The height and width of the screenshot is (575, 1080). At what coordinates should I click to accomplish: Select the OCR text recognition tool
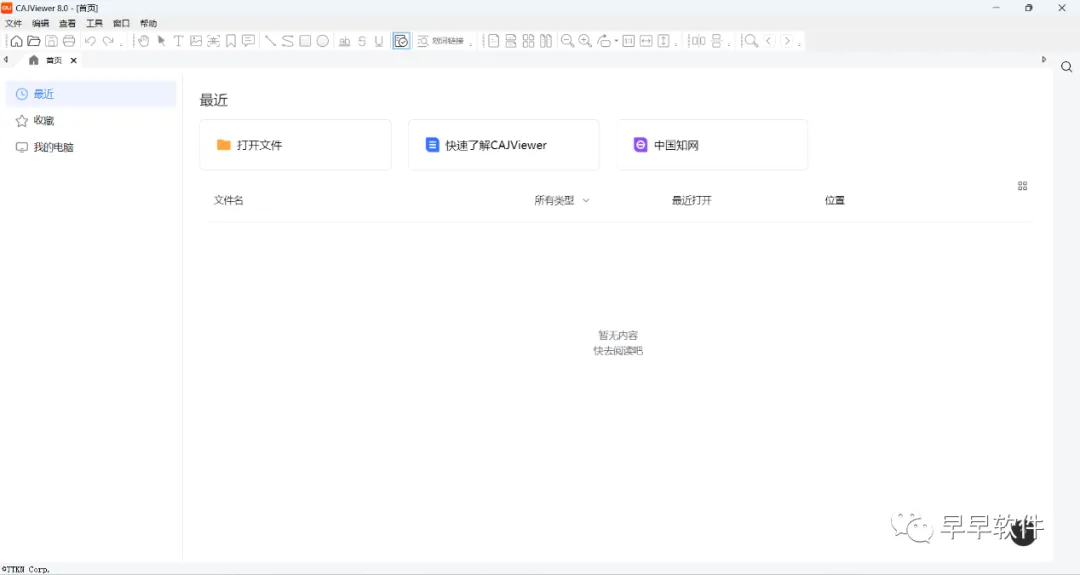(214, 41)
